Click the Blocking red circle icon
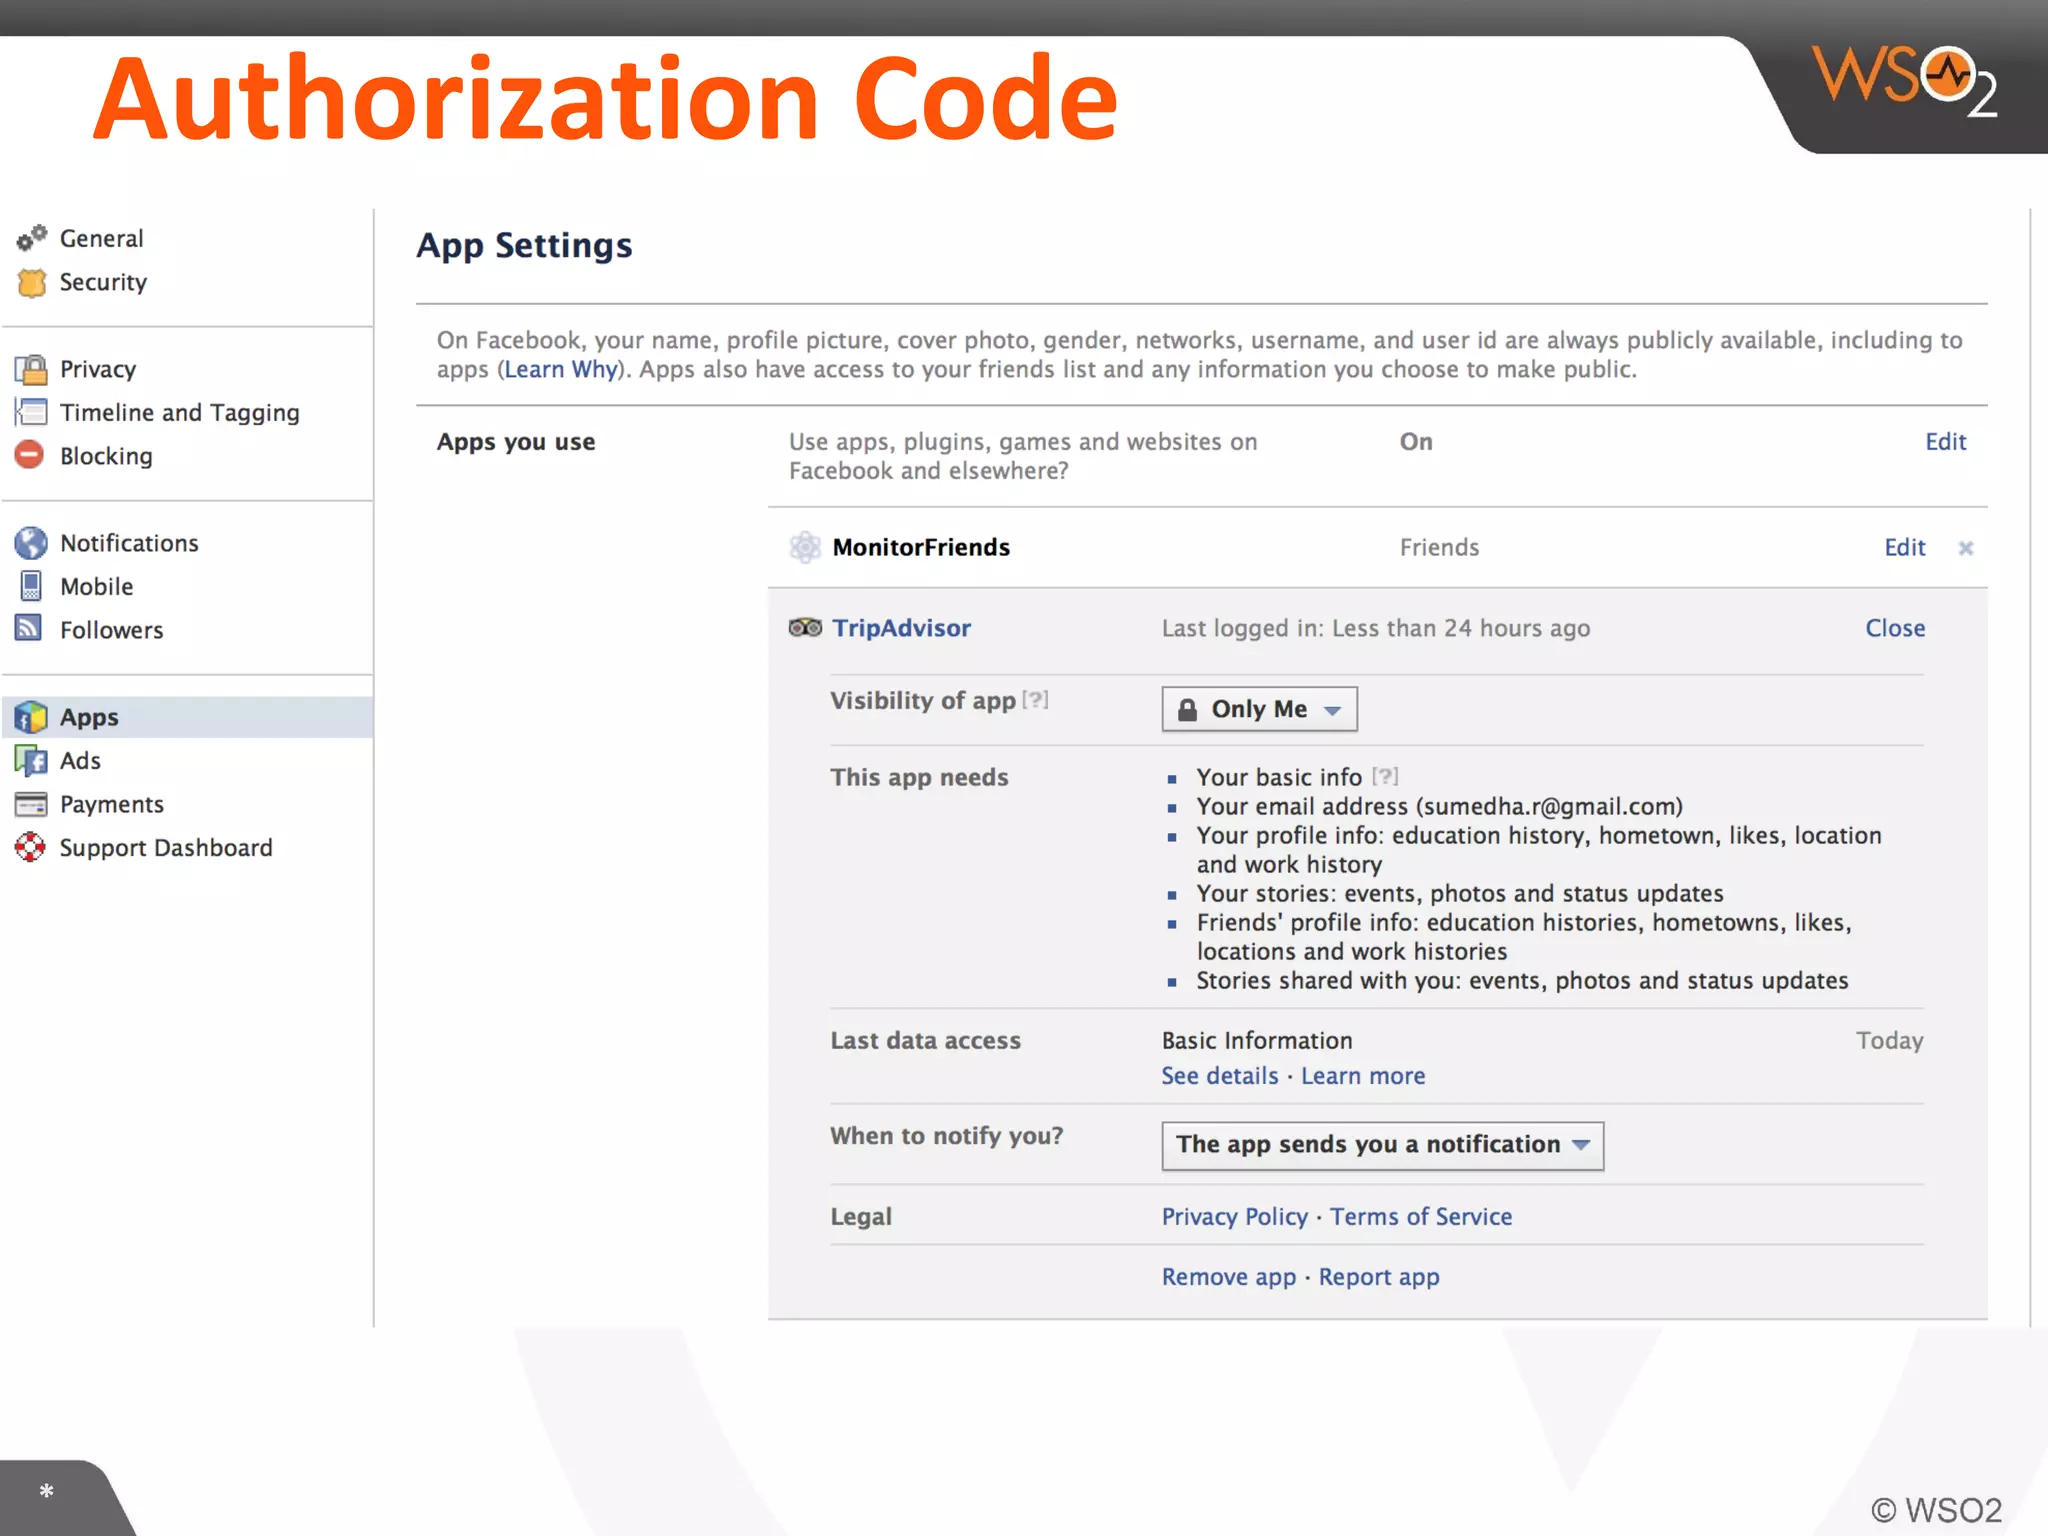2048x1536 pixels. [30, 455]
